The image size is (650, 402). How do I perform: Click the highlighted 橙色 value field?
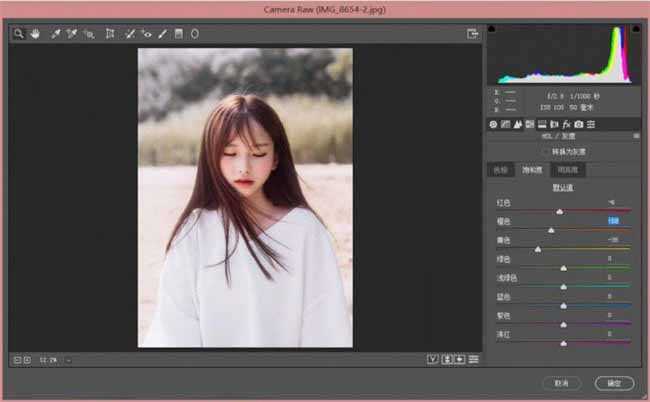(x=614, y=220)
